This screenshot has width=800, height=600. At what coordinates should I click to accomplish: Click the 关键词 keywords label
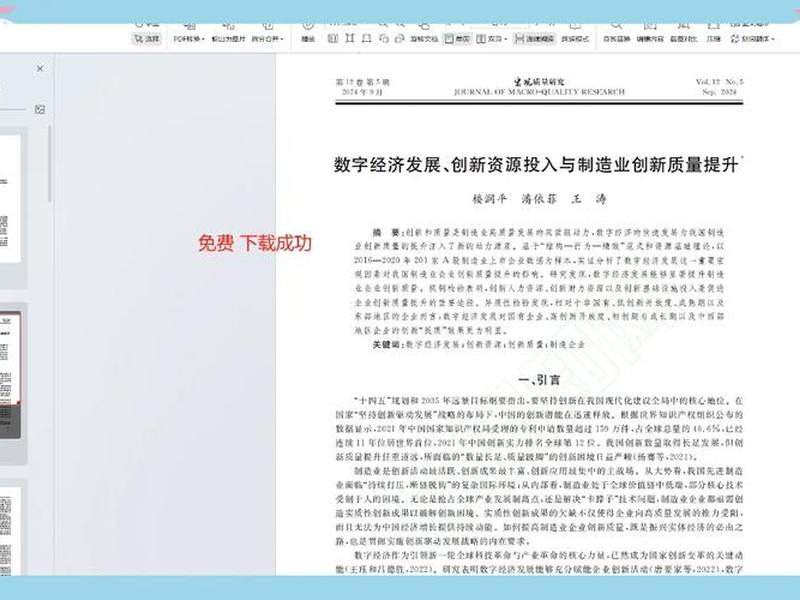tap(388, 345)
